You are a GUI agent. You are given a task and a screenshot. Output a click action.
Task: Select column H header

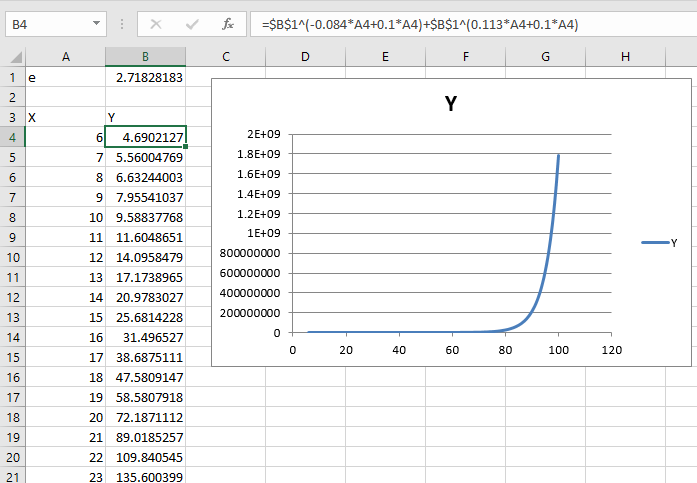click(x=625, y=57)
